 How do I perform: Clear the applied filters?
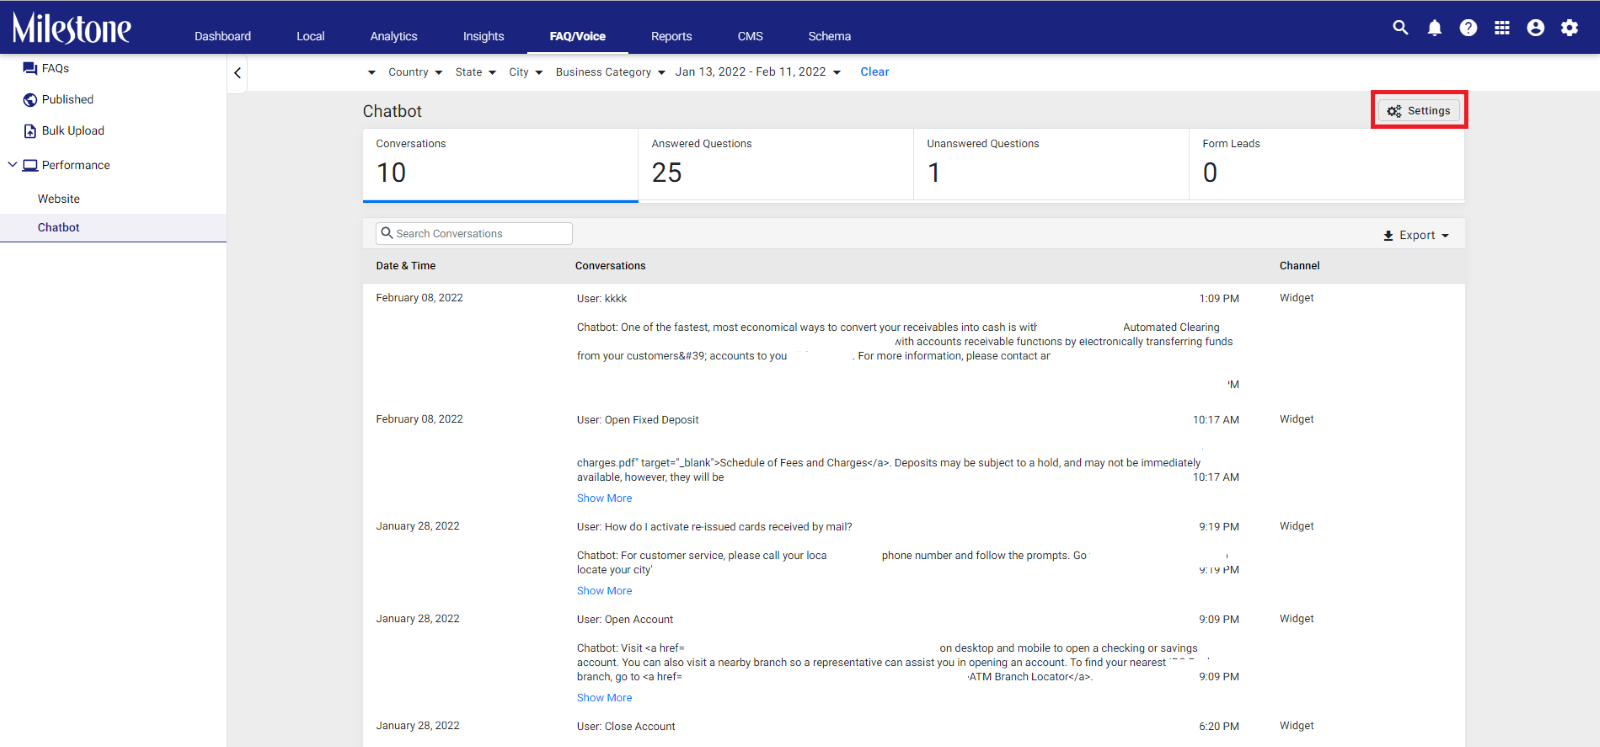pyautogui.click(x=874, y=72)
